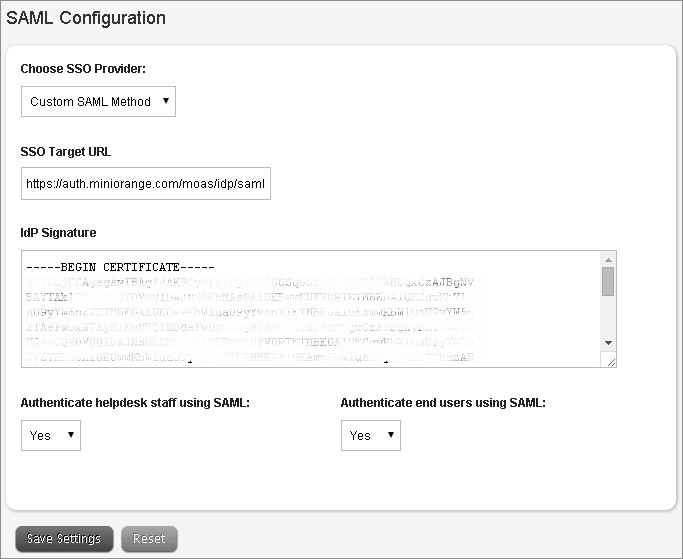Open the end users SAML Yes dropdown
The height and width of the screenshot is (559, 683).
[x=371, y=435]
